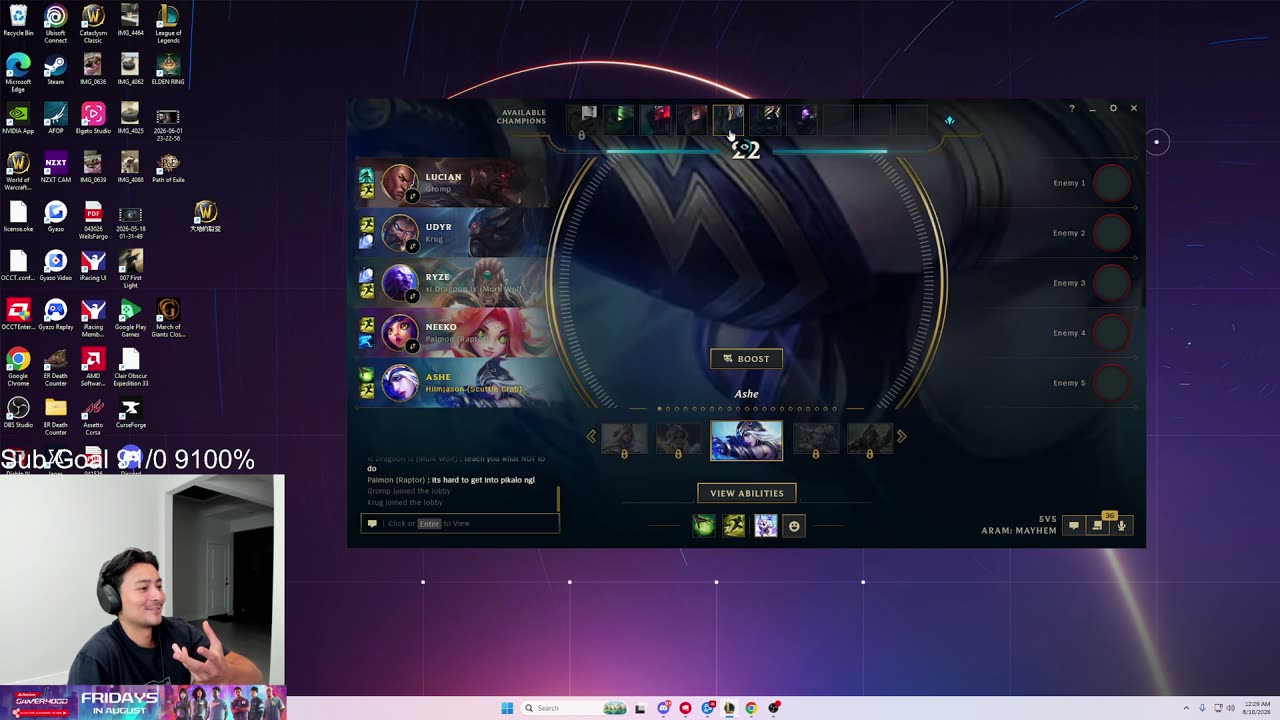1280x720 pixels.
Task: Open the emote picker smiley icon
Action: [794, 525]
